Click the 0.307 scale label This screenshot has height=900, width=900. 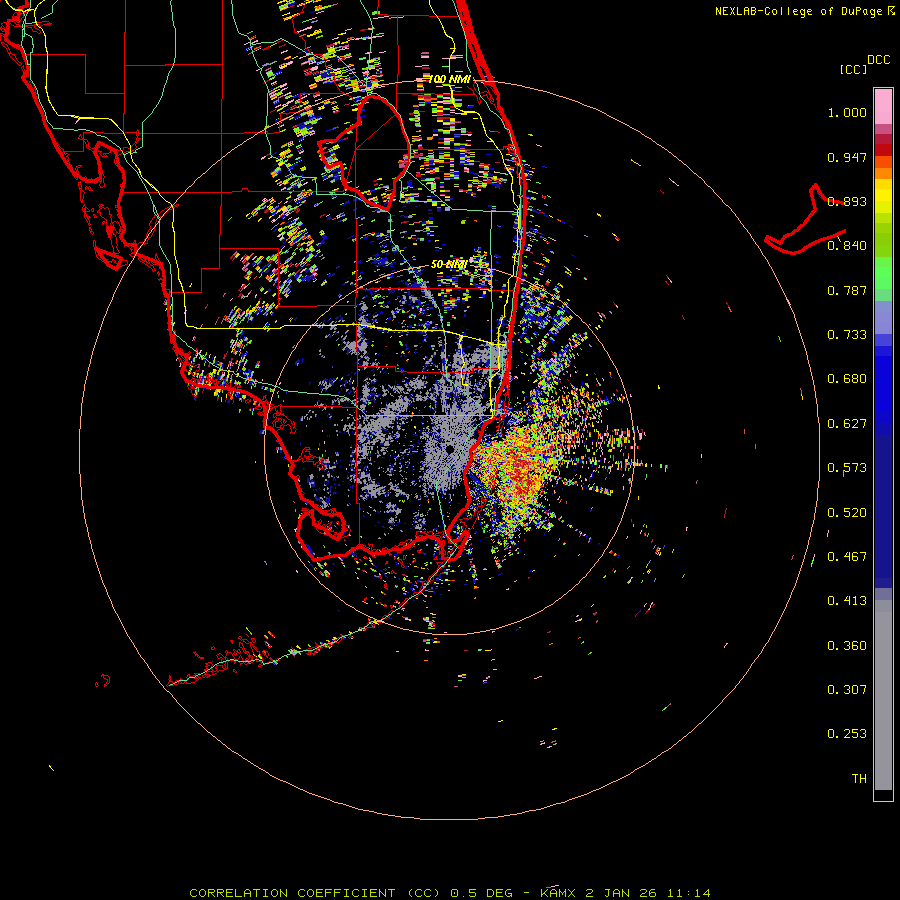(847, 689)
